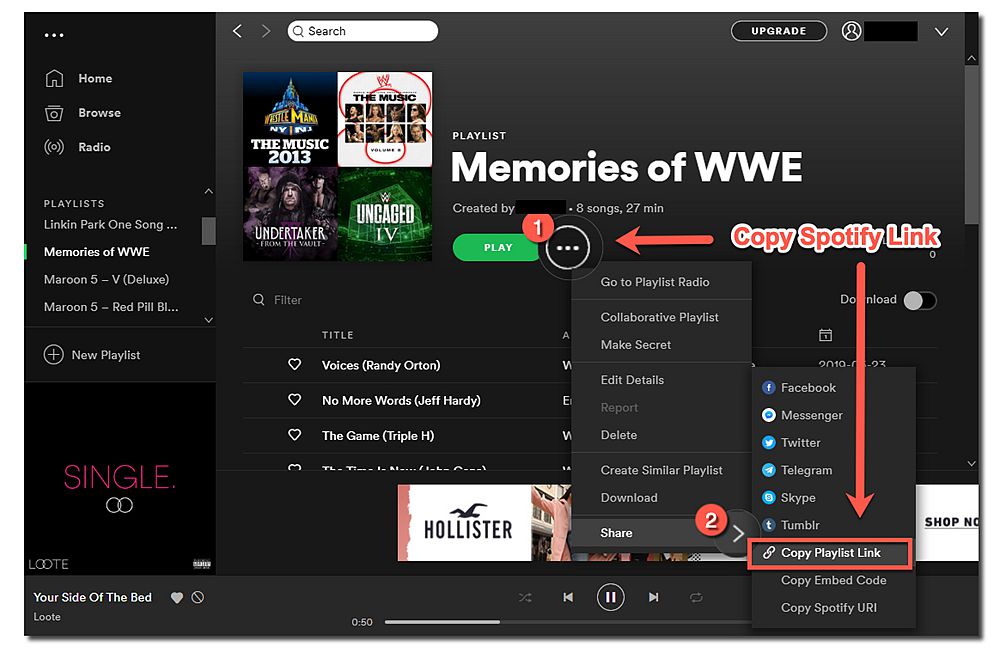Click the shuffle playback icon
Screen dimensions: 1000x653
525,598
